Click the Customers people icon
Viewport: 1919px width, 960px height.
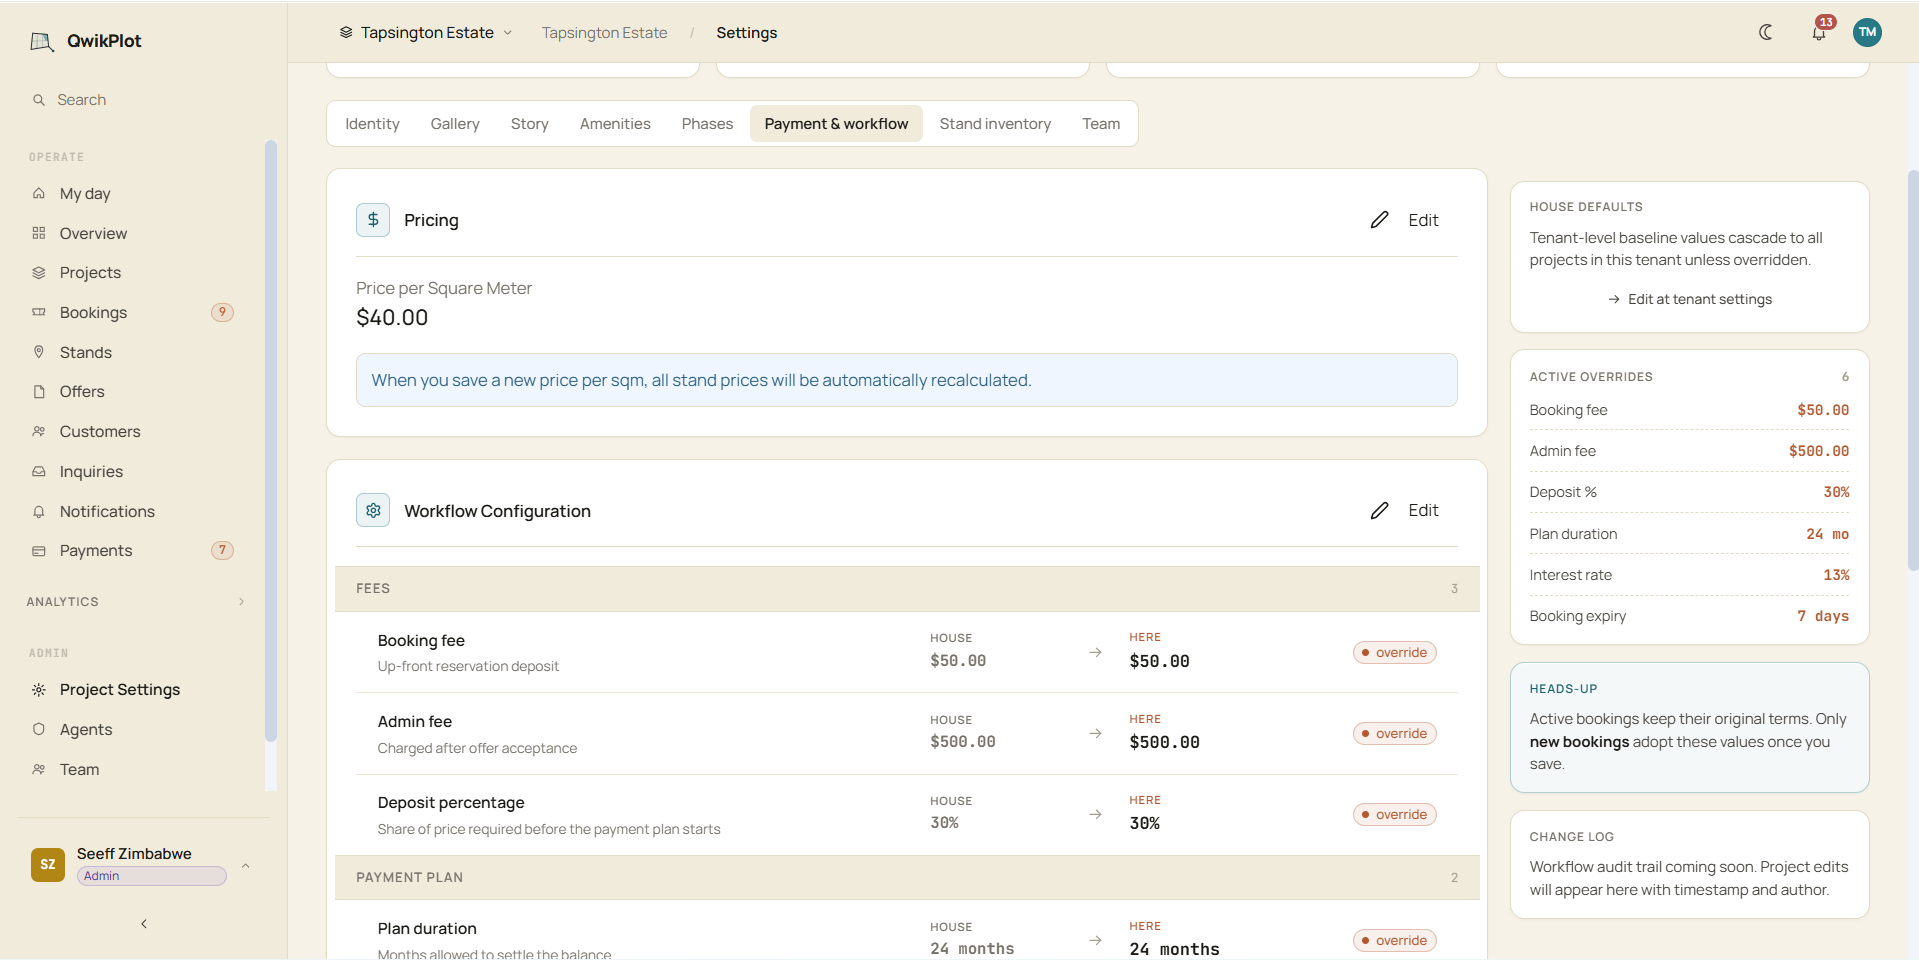39,431
